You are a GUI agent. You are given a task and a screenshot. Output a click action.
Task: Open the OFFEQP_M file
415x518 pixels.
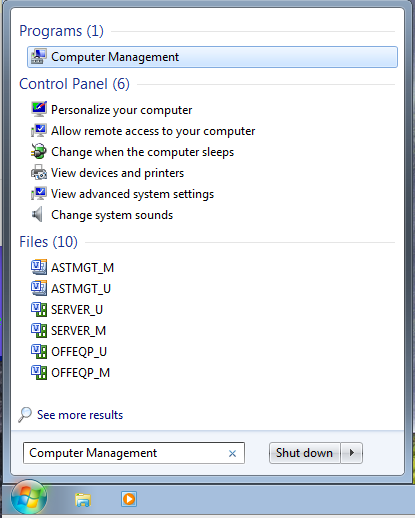(x=80, y=373)
